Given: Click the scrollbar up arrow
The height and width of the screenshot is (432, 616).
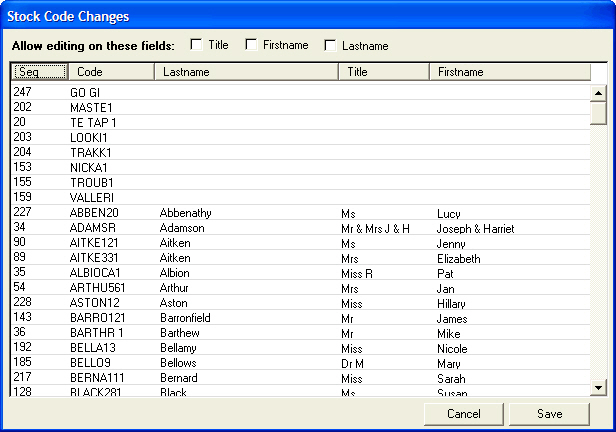Looking at the screenshot, I should tap(598, 93).
